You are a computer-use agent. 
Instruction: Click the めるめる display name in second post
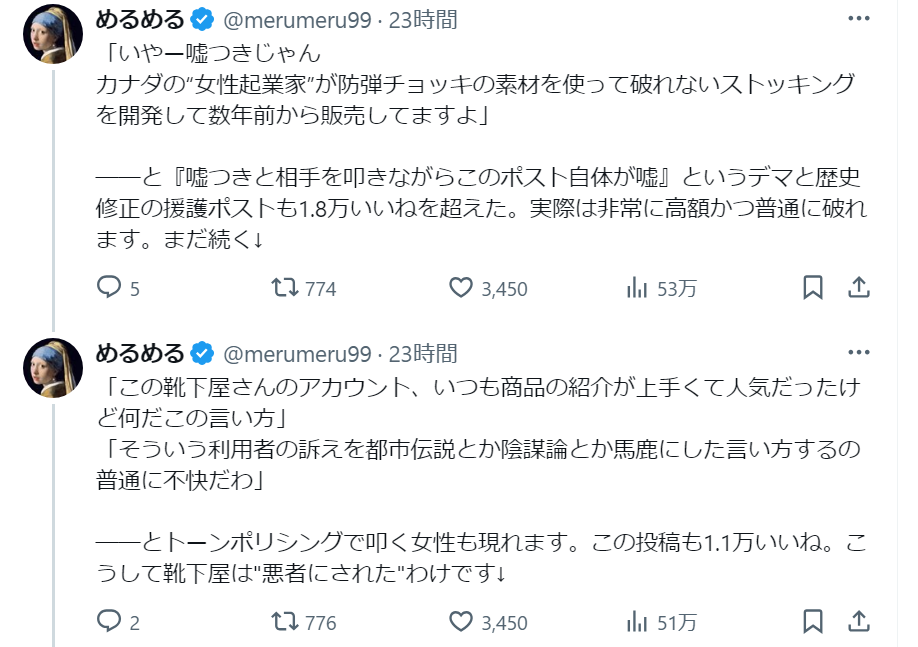[140, 354]
